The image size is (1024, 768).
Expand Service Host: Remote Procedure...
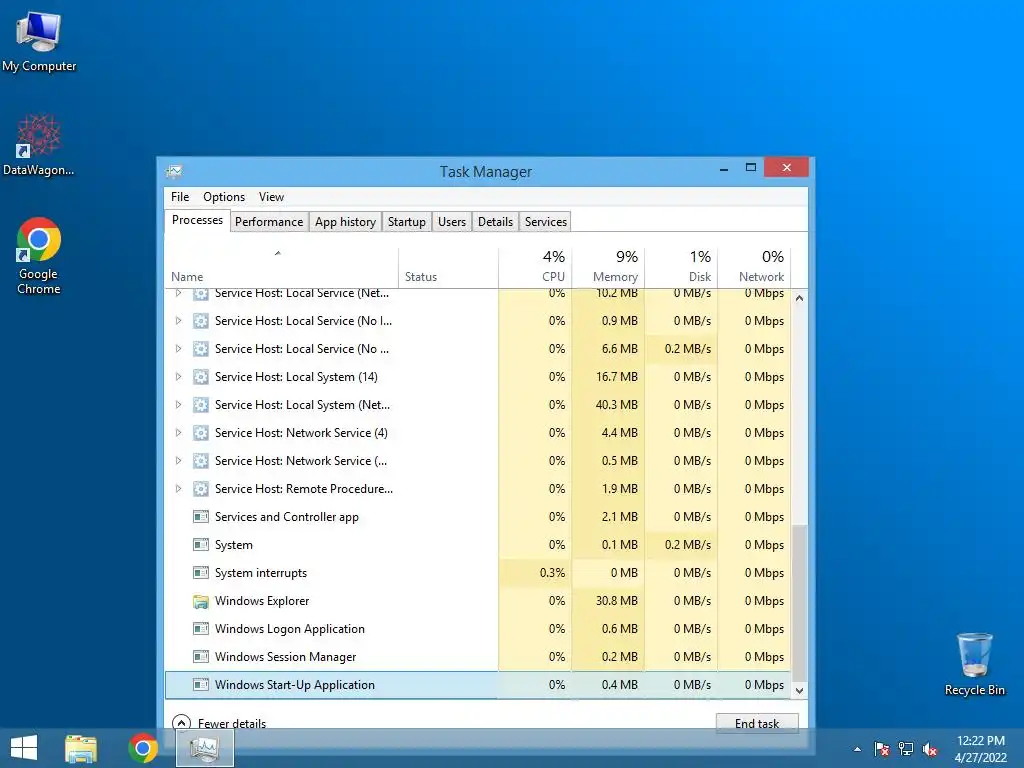click(178, 489)
